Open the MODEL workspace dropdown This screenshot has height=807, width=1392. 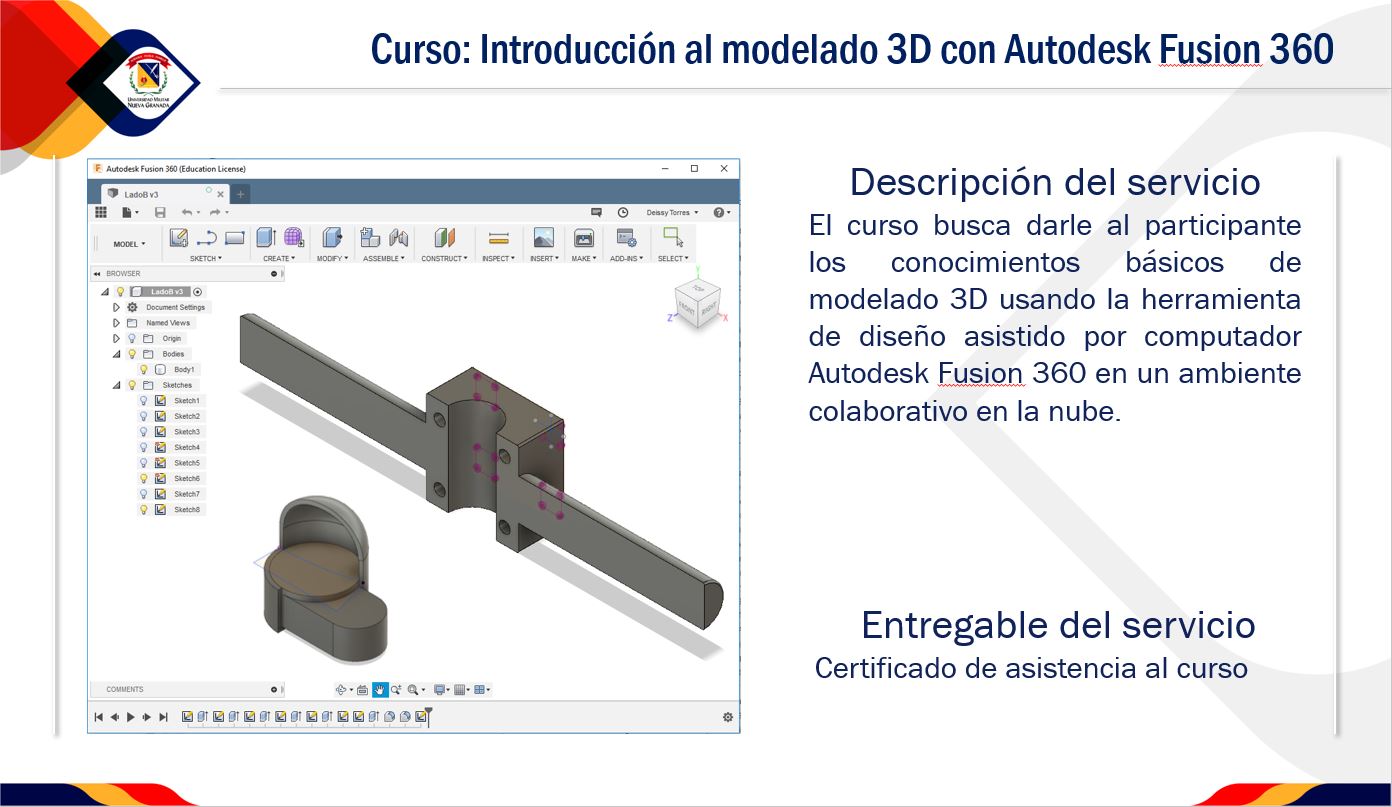[x=129, y=244]
